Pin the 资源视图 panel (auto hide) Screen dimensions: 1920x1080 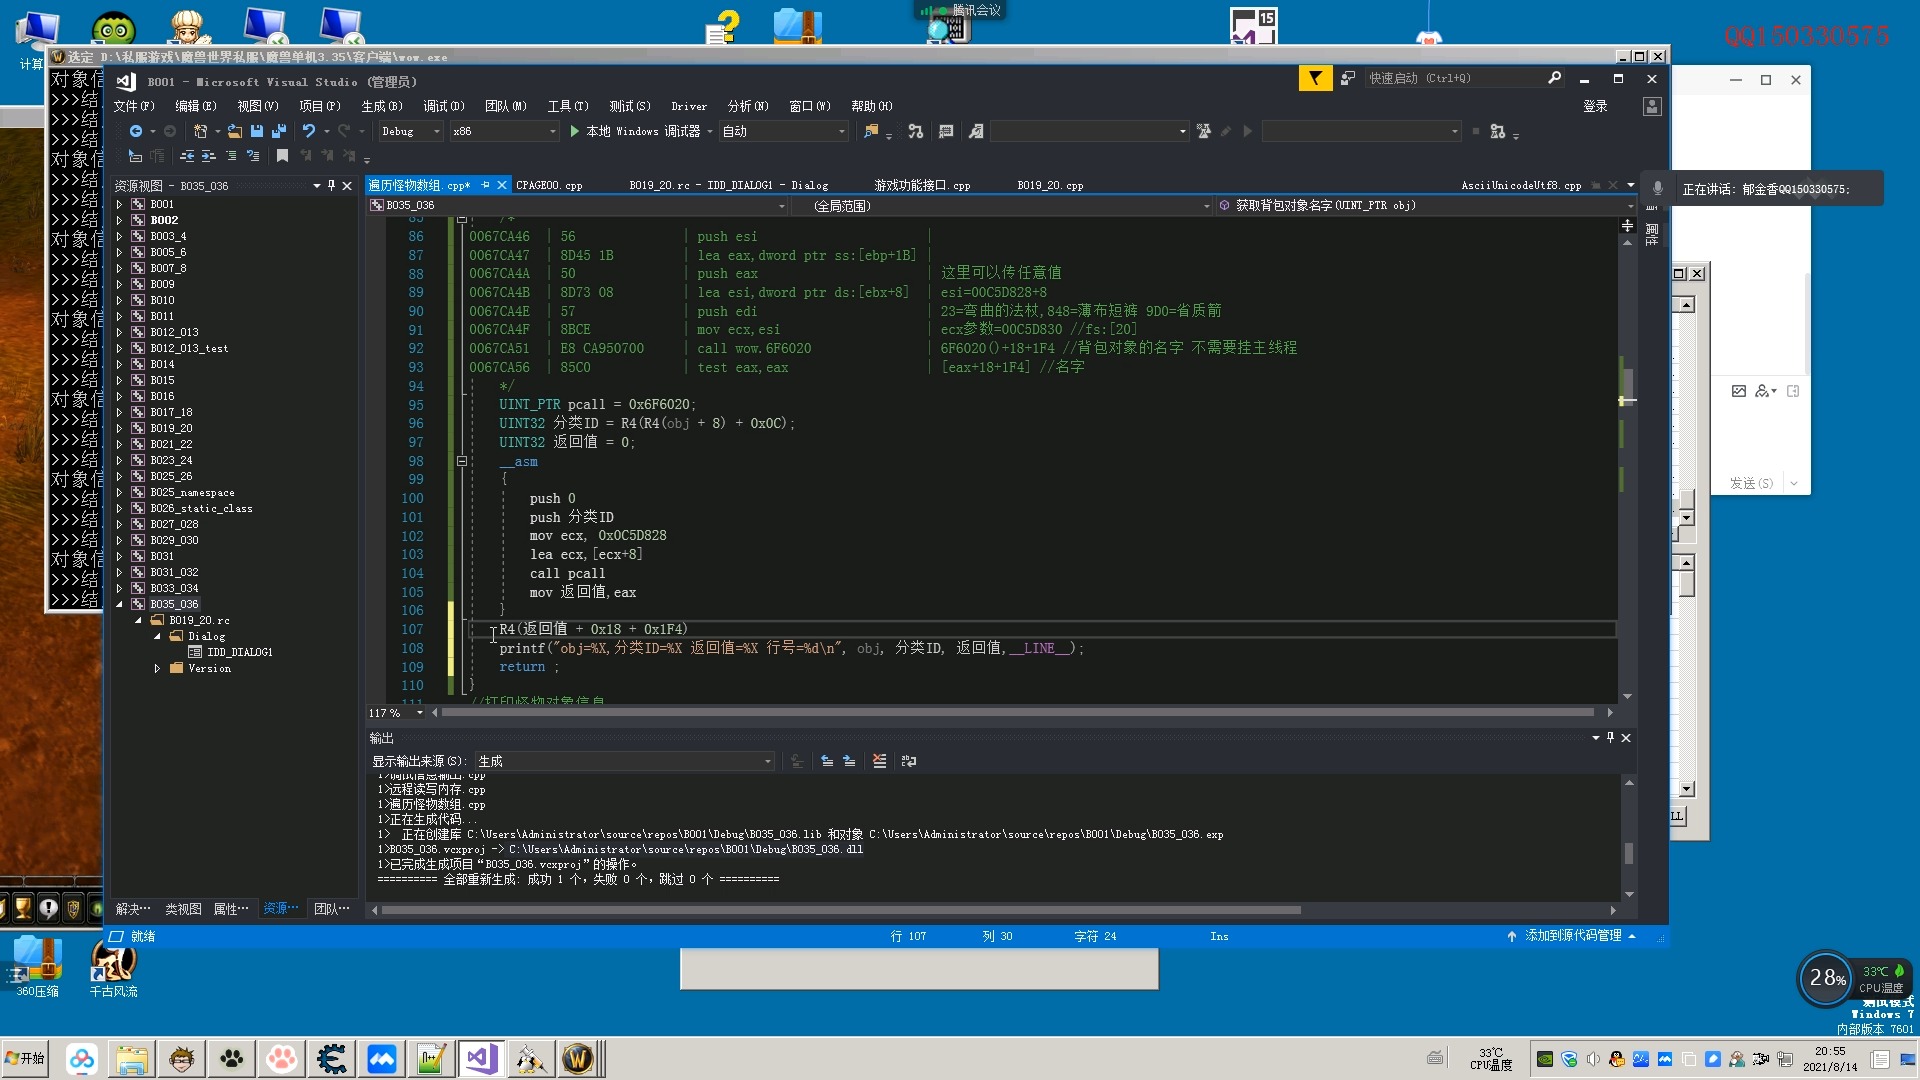pos(331,185)
